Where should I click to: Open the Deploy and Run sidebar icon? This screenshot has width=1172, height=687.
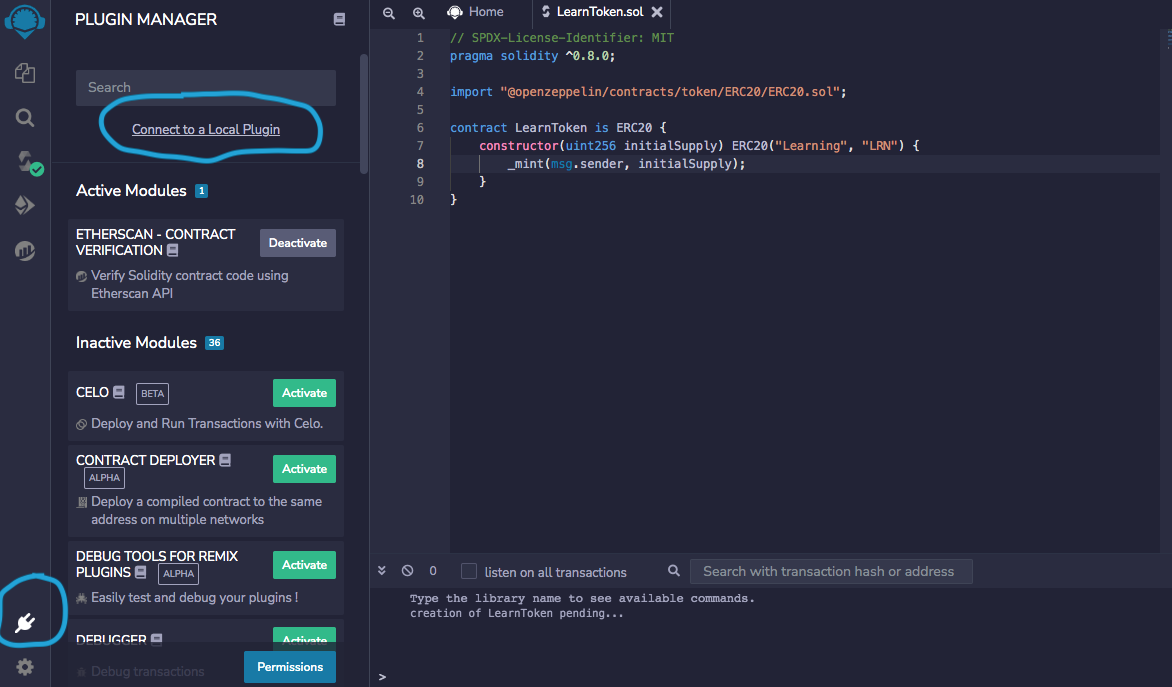(x=25, y=205)
